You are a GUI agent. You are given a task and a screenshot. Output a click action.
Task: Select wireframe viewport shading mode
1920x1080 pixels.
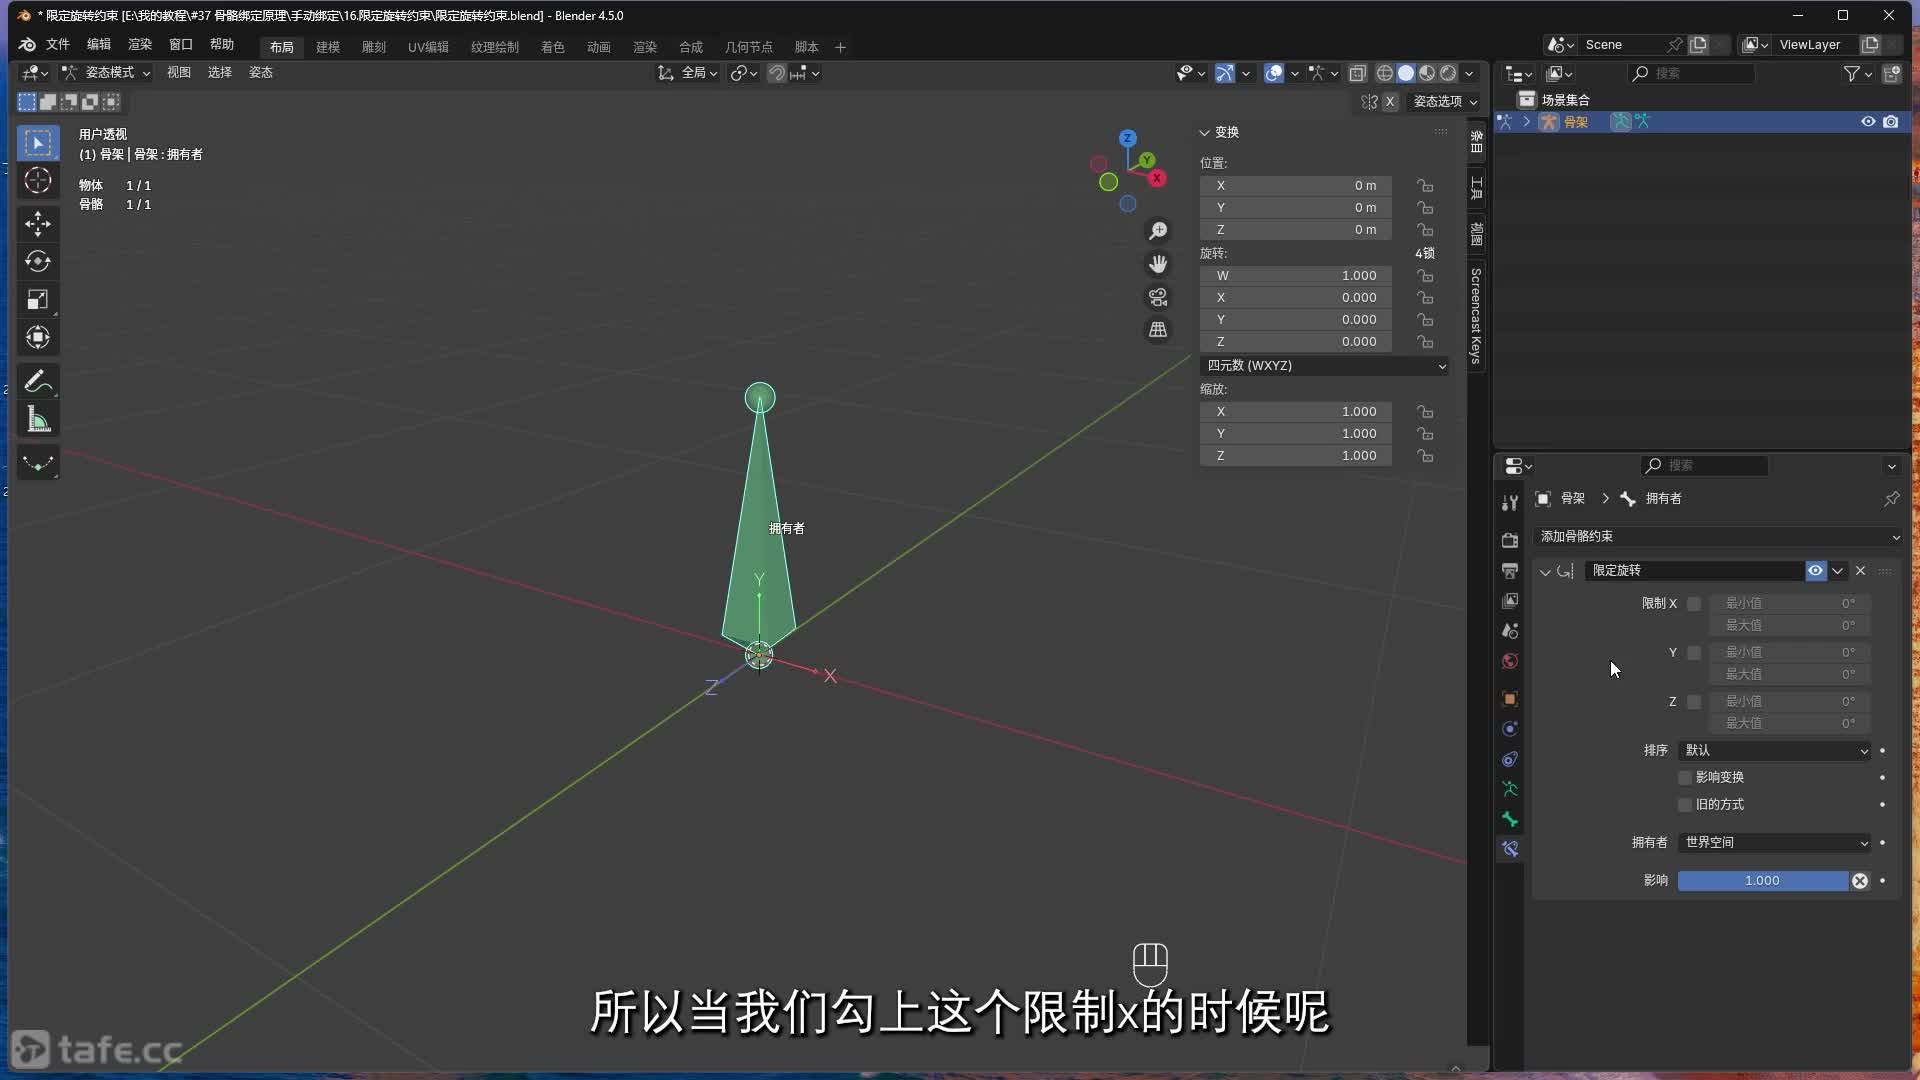pyautogui.click(x=1385, y=73)
